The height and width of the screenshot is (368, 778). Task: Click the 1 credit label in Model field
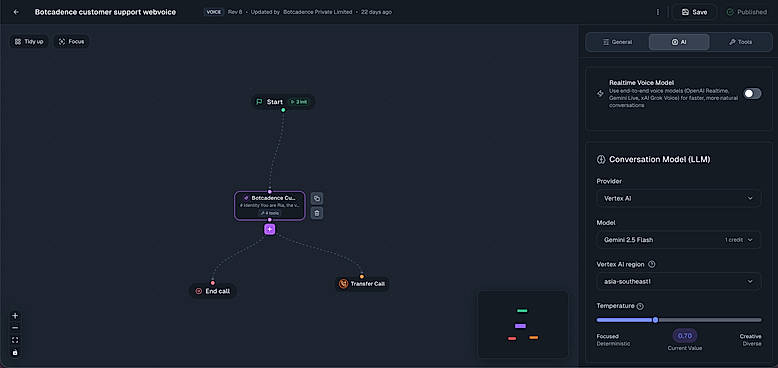coord(734,240)
